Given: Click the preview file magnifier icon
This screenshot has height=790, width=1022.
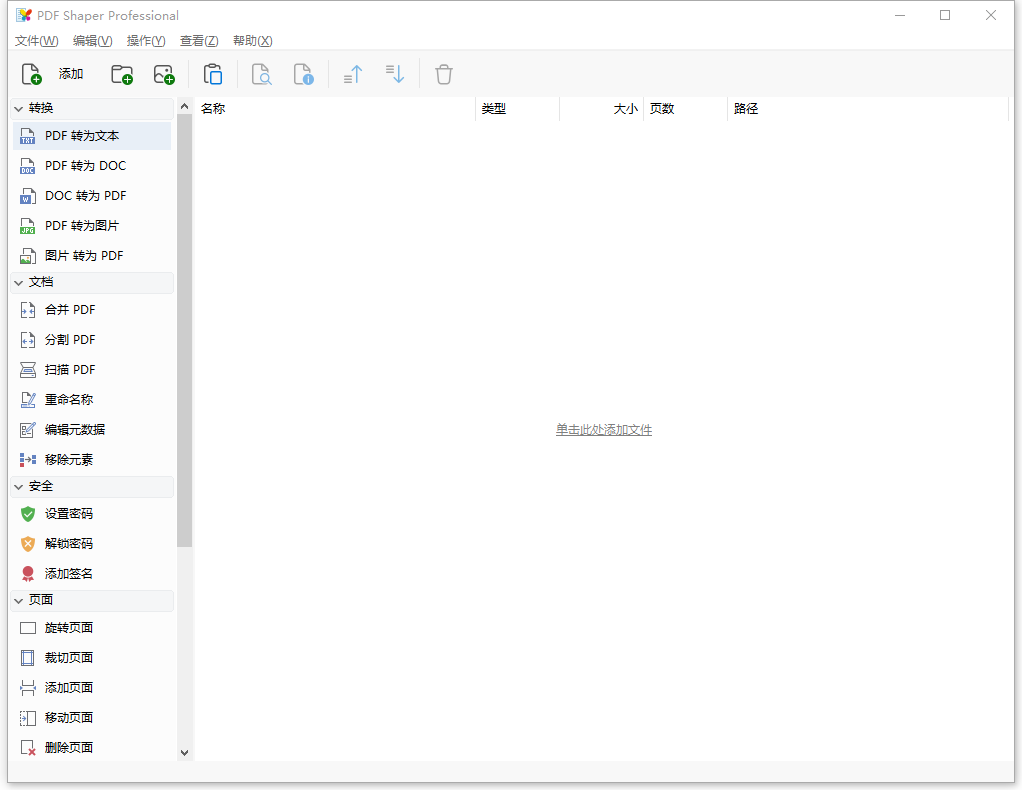Looking at the screenshot, I should pyautogui.click(x=261, y=74).
